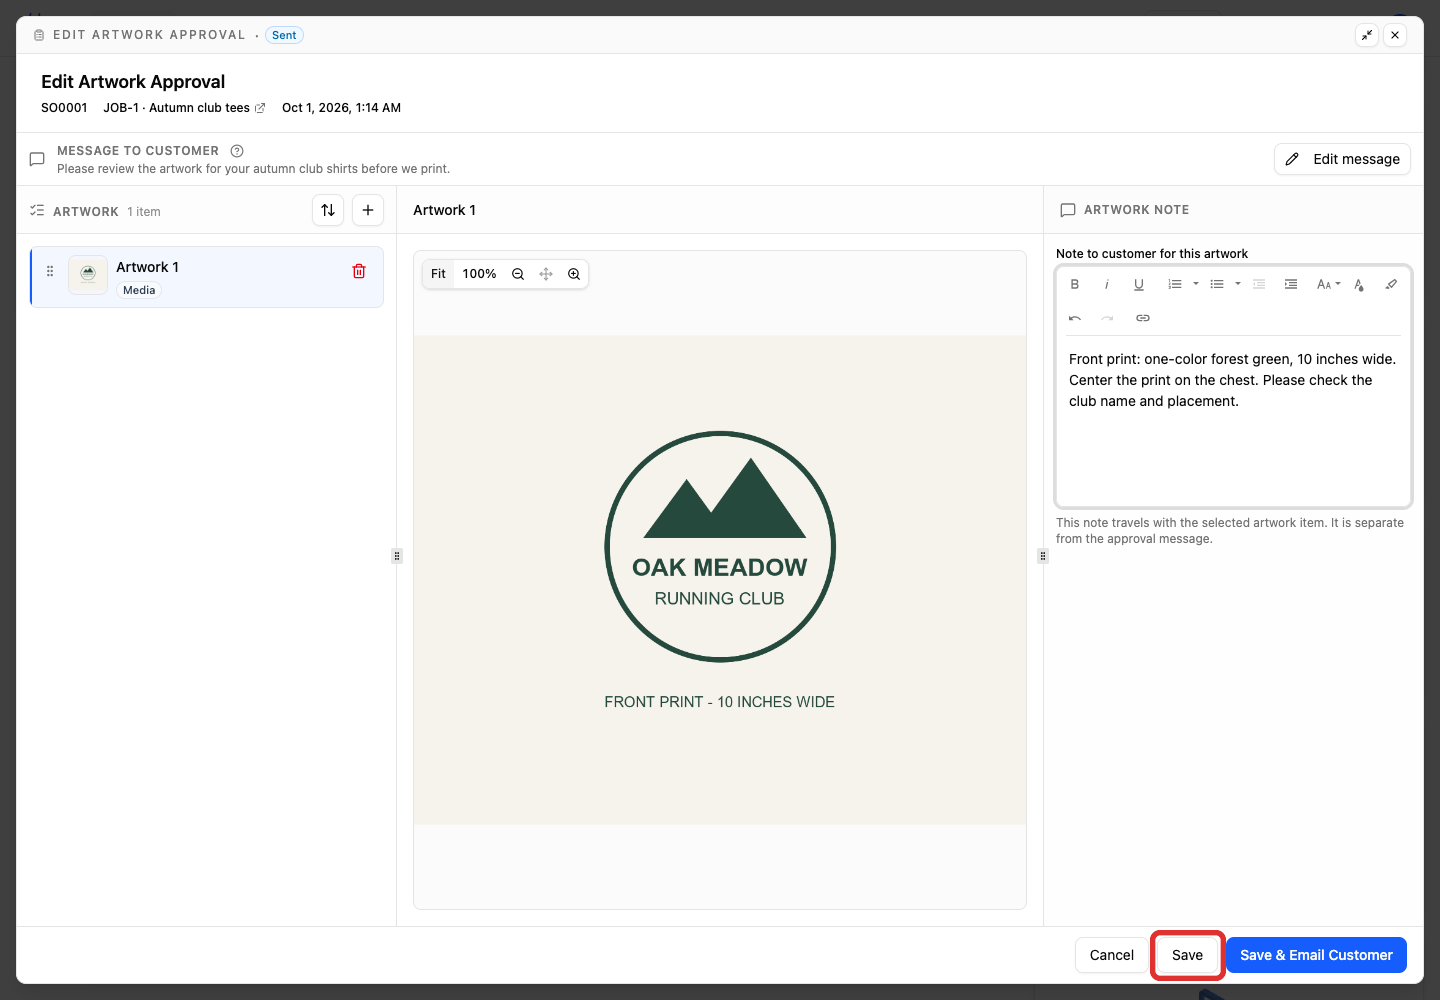Delete Artwork 1 with the trash icon

(x=359, y=271)
